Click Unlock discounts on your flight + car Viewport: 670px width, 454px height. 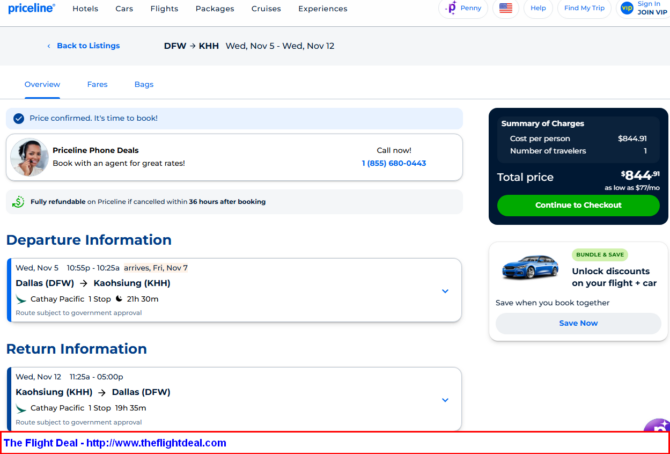tap(614, 277)
